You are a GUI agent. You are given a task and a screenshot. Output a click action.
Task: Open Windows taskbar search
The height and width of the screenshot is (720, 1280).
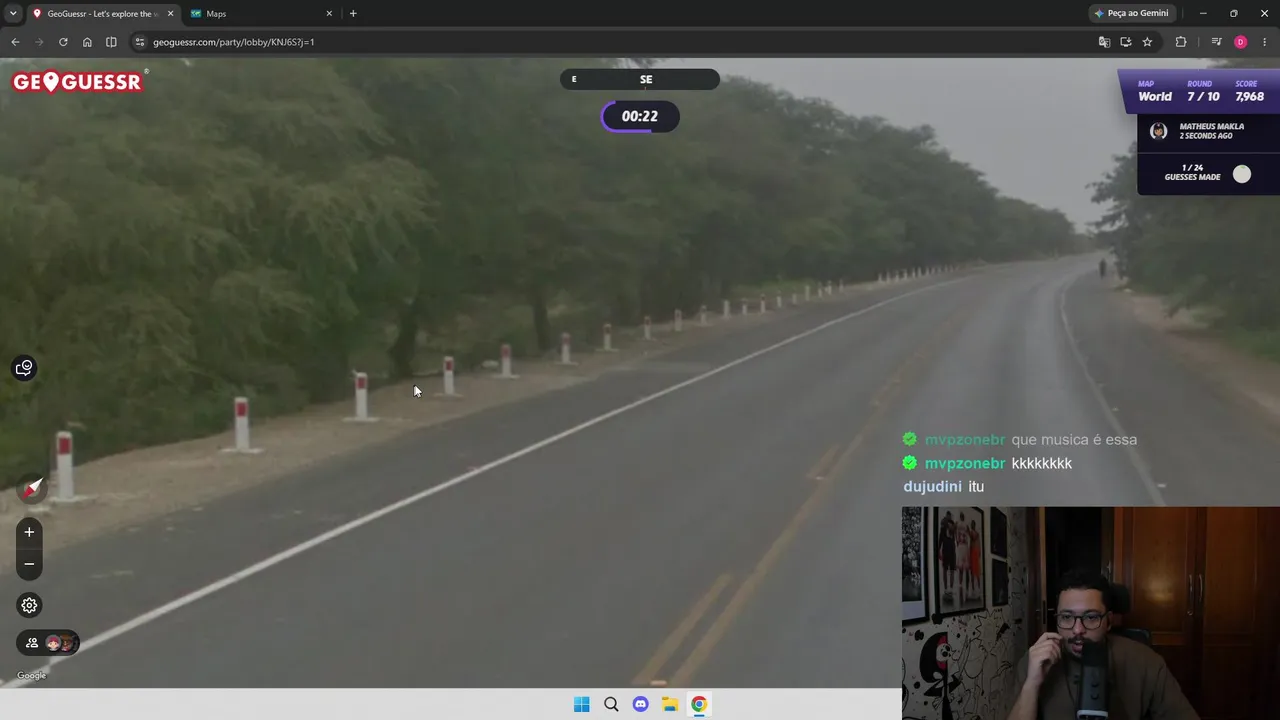611,704
